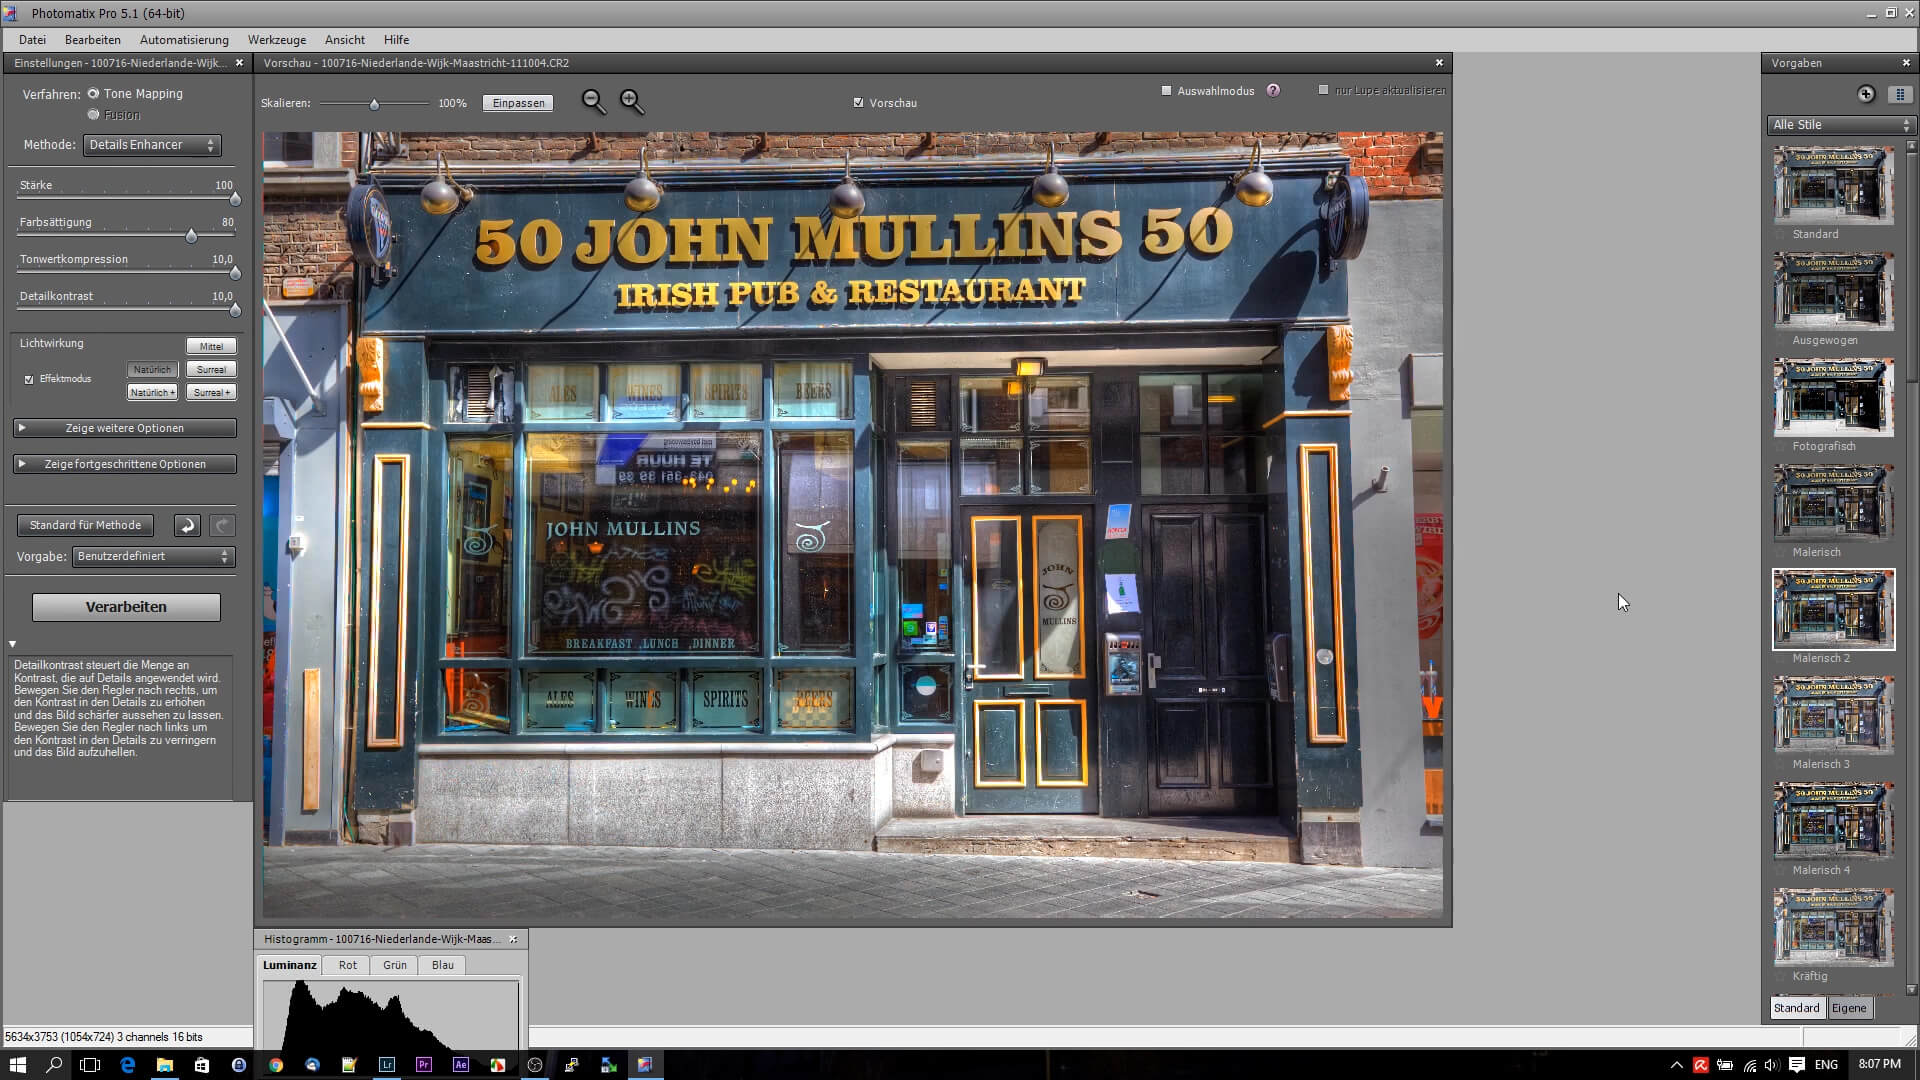Select the Fusion radio button
The image size is (1920, 1080).
pyautogui.click(x=93, y=114)
